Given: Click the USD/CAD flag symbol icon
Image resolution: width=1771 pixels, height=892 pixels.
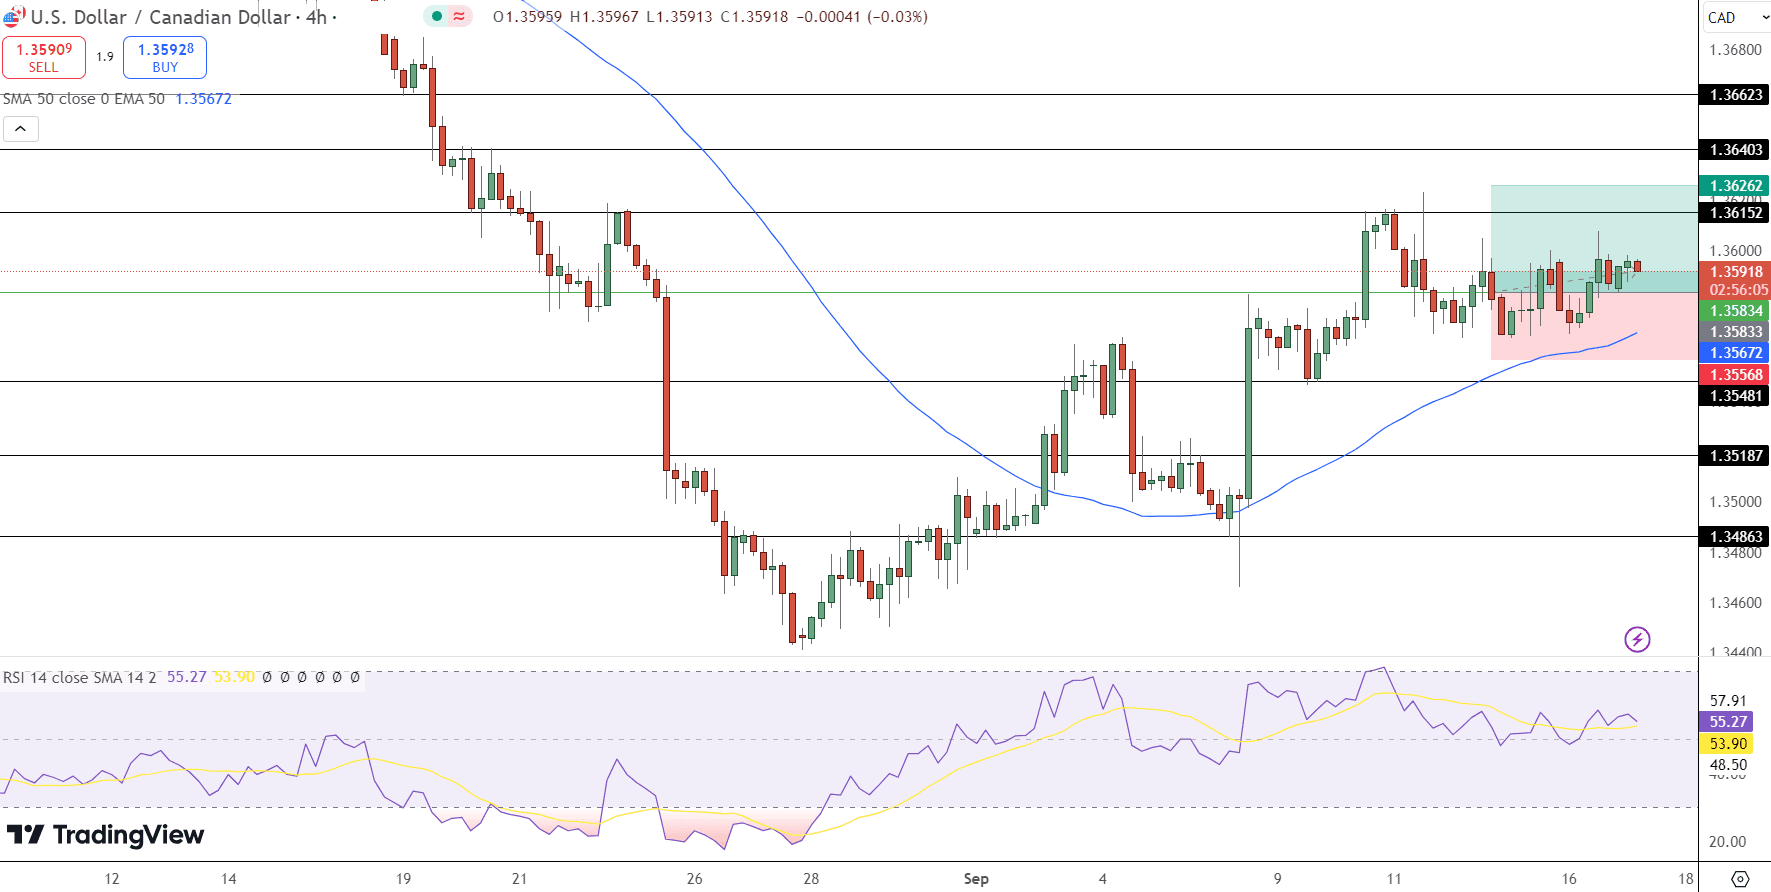Looking at the screenshot, I should pyautogui.click(x=14, y=16).
